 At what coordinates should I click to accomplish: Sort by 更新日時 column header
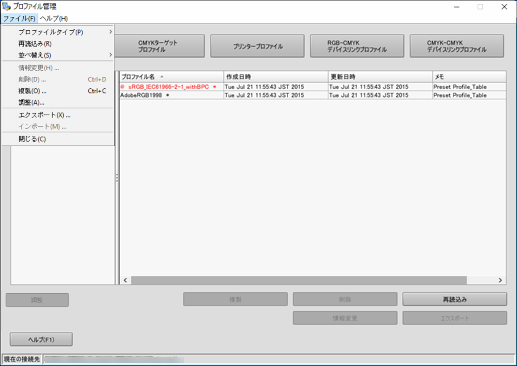[x=380, y=77]
